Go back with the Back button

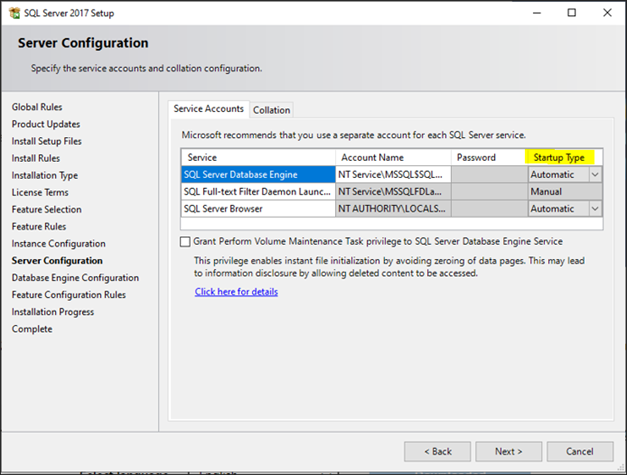pos(437,450)
